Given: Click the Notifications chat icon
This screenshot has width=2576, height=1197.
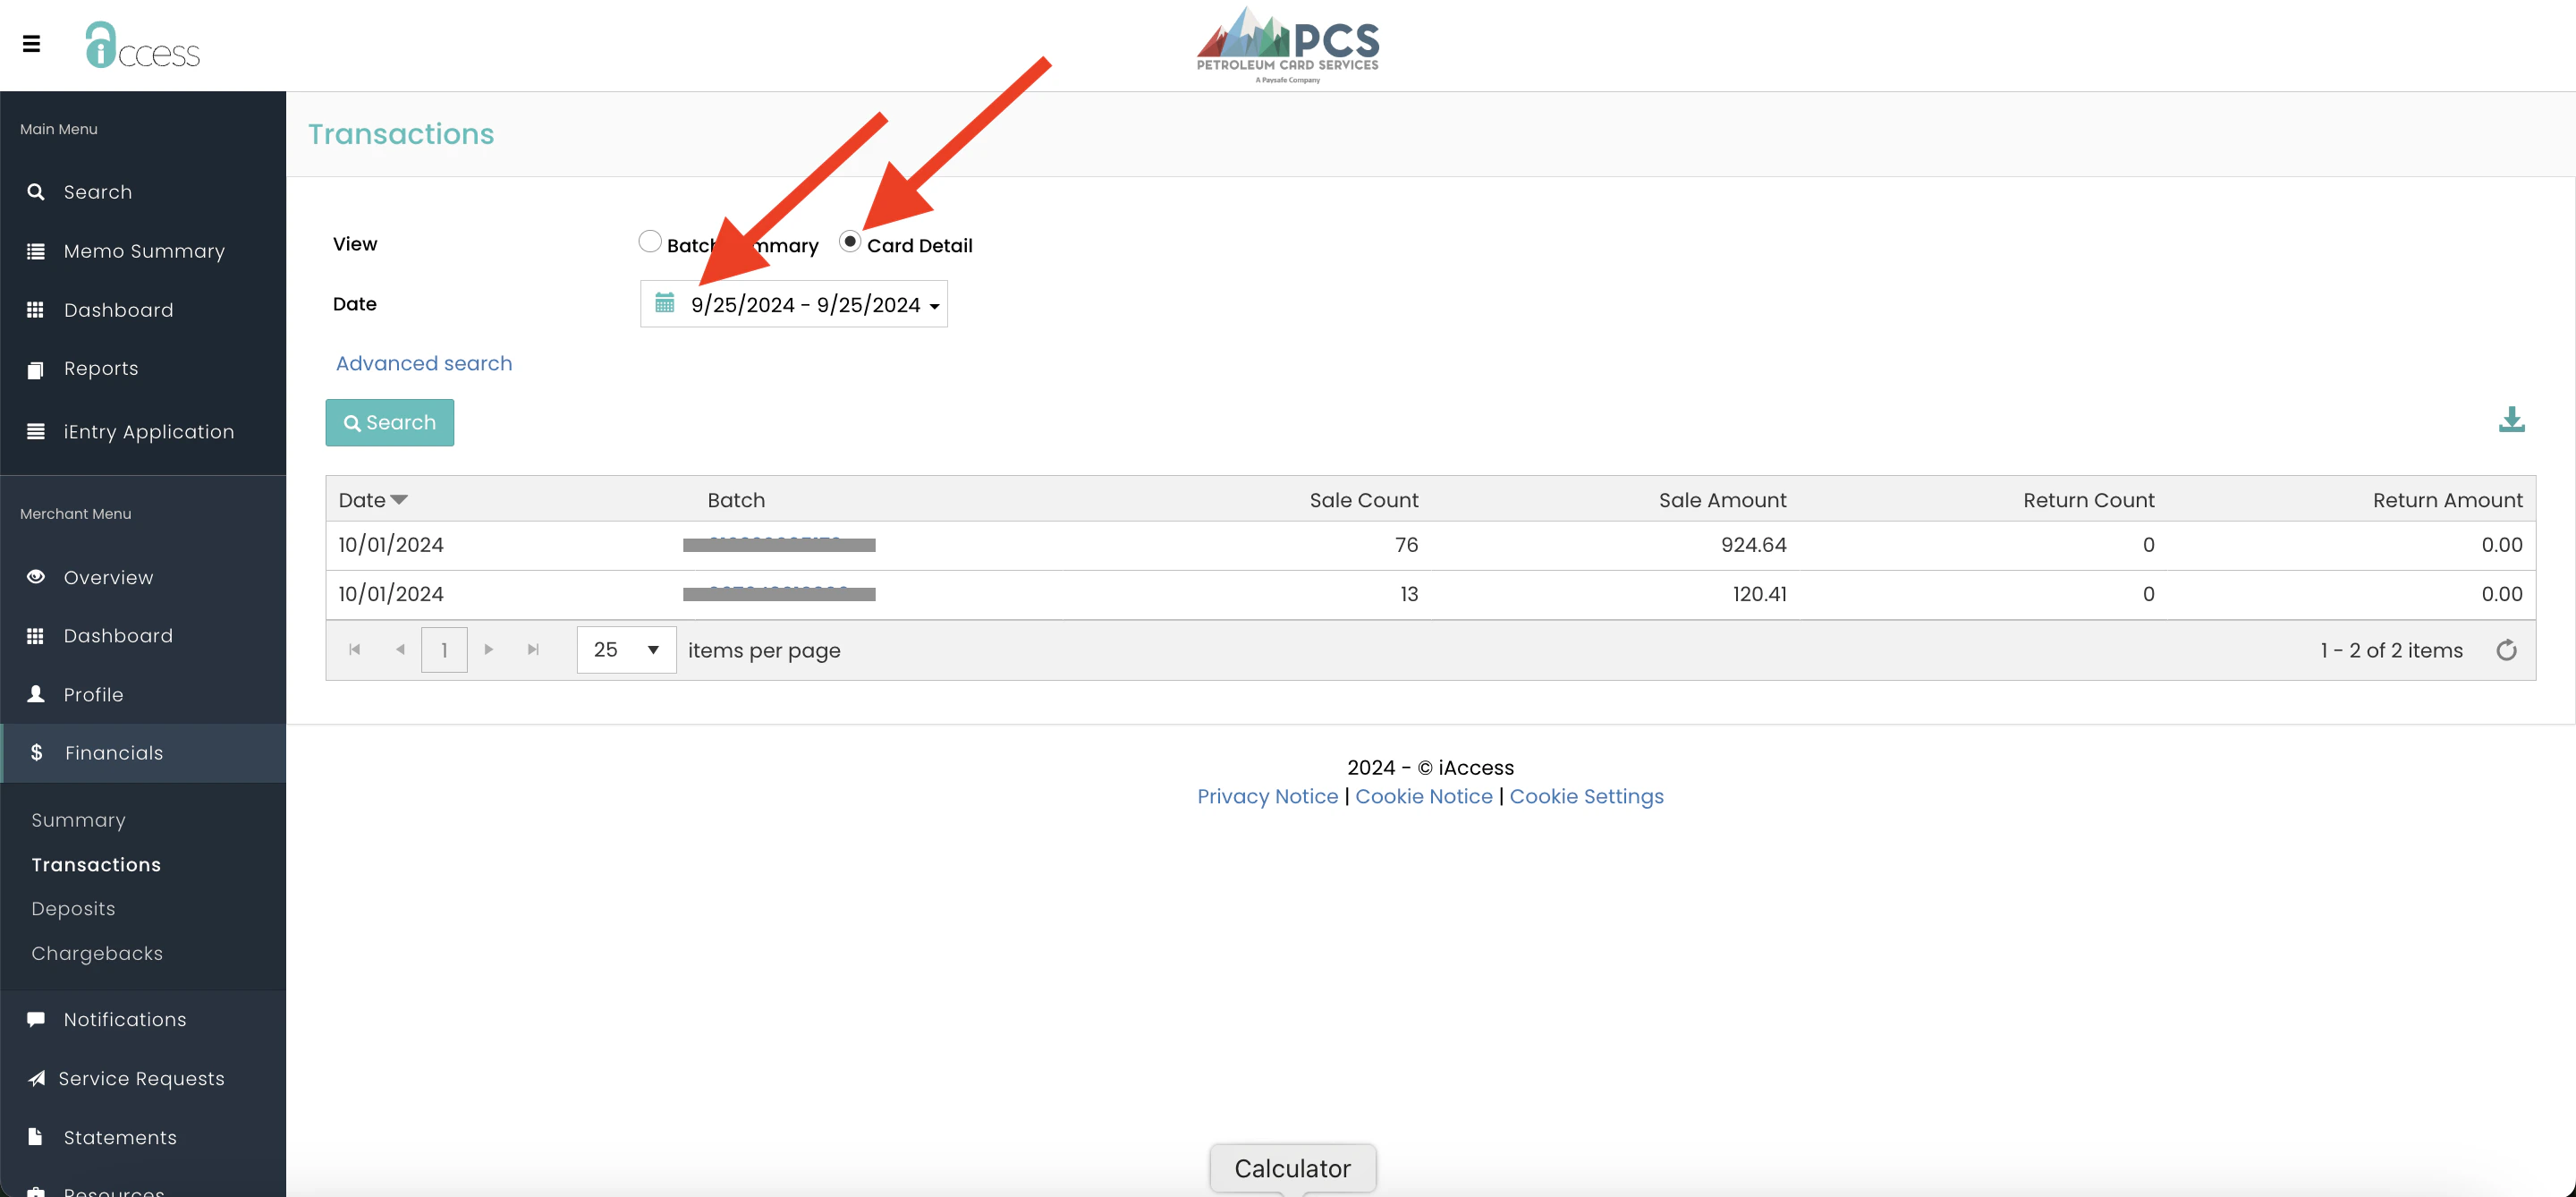Looking at the screenshot, I should (36, 1019).
